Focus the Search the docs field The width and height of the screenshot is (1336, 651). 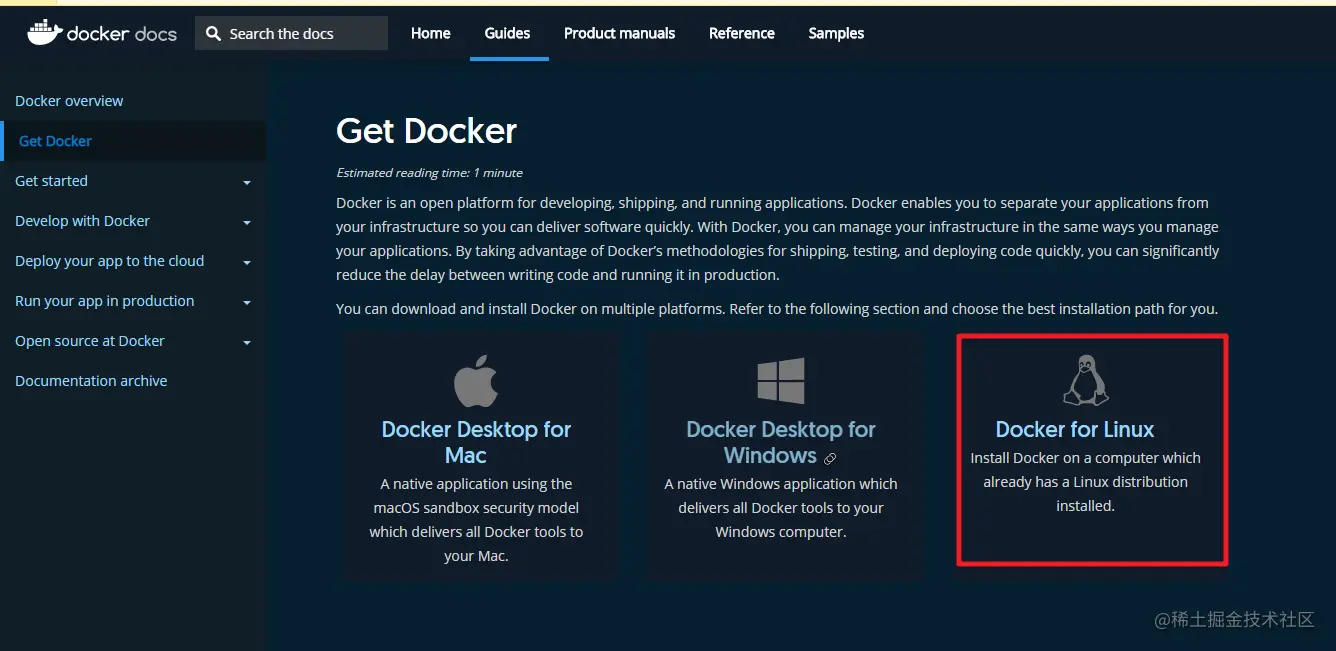pyautogui.click(x=291, y=33)
